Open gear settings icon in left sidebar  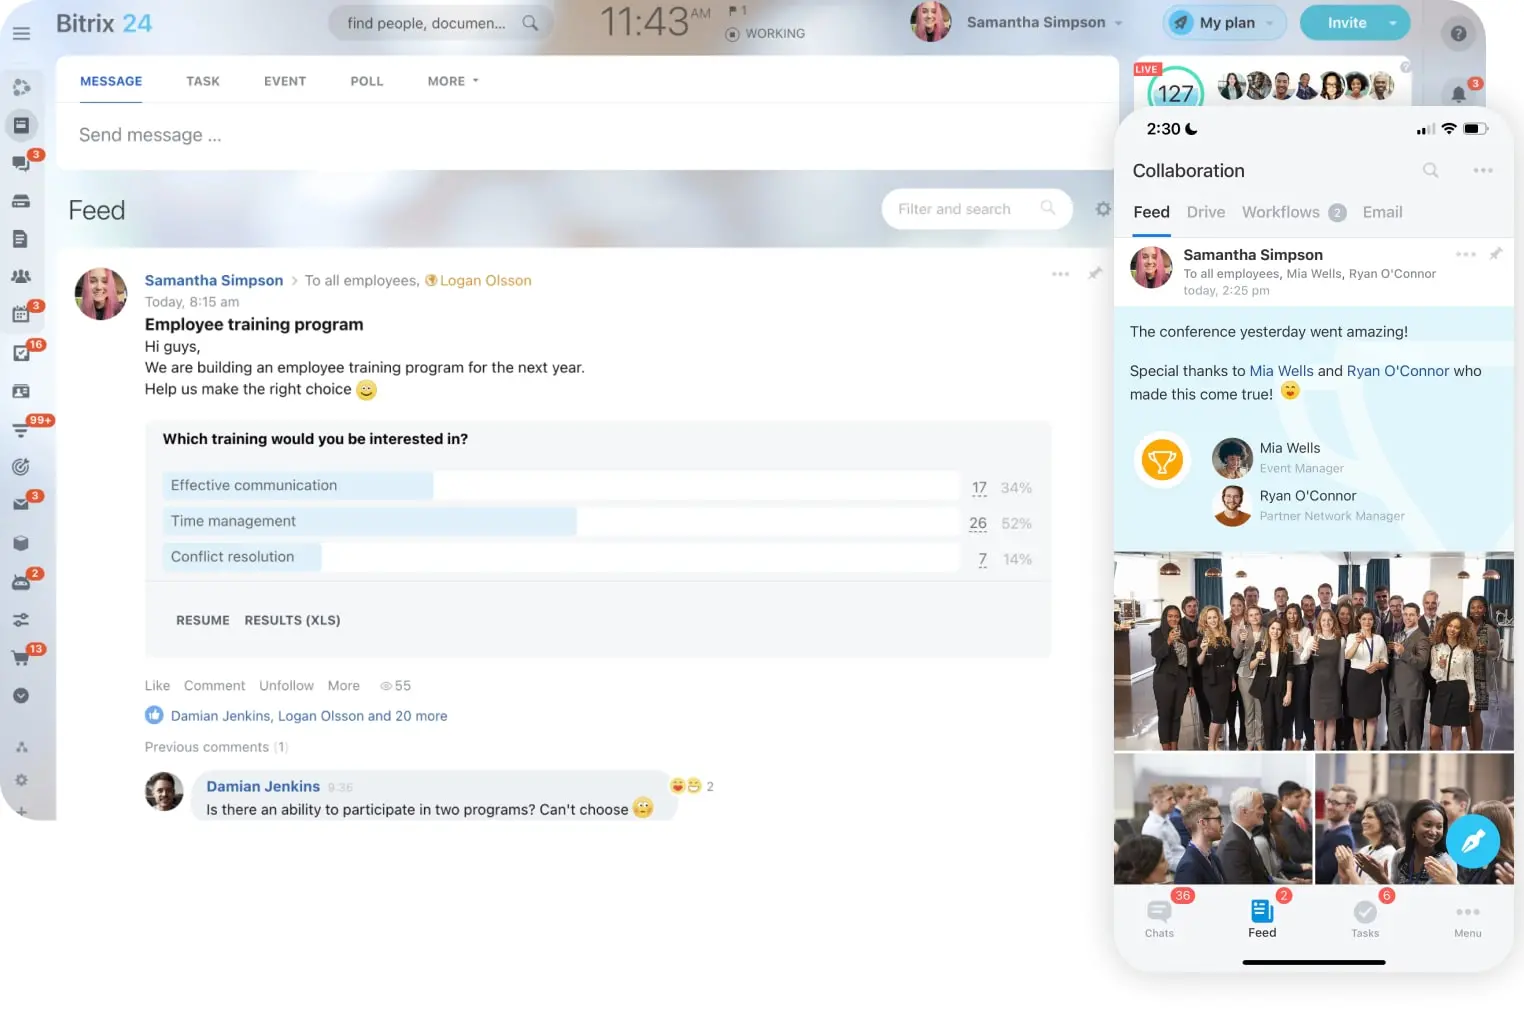coord(21,780)
